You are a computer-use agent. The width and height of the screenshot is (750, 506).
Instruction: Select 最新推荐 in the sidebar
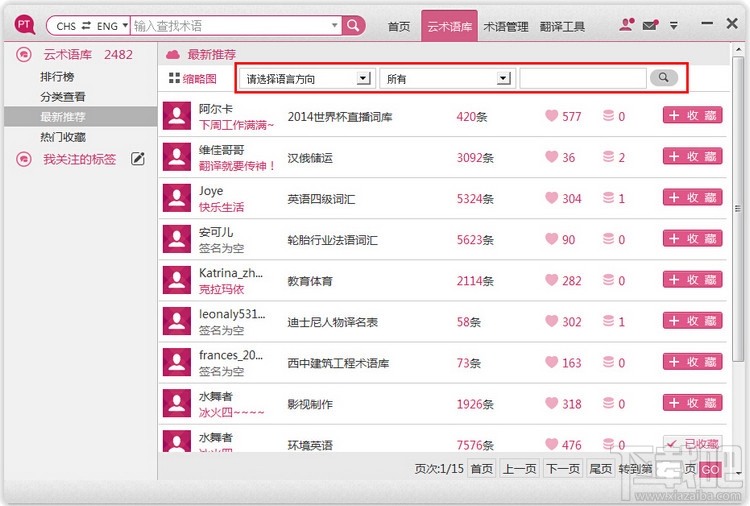click(x=80, y=117)
